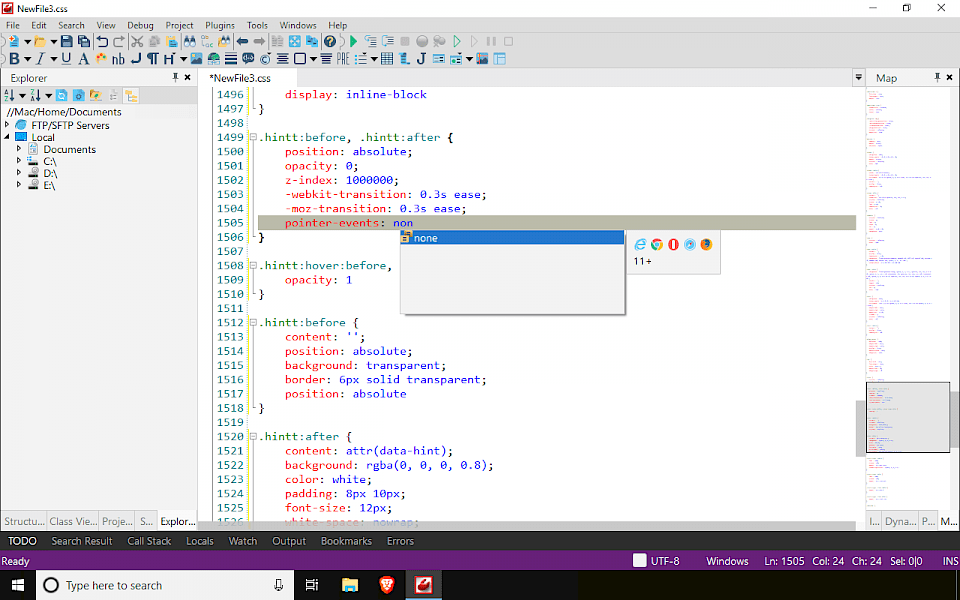Apply Italic formatting
960x600 pixels.
(40, 59)
